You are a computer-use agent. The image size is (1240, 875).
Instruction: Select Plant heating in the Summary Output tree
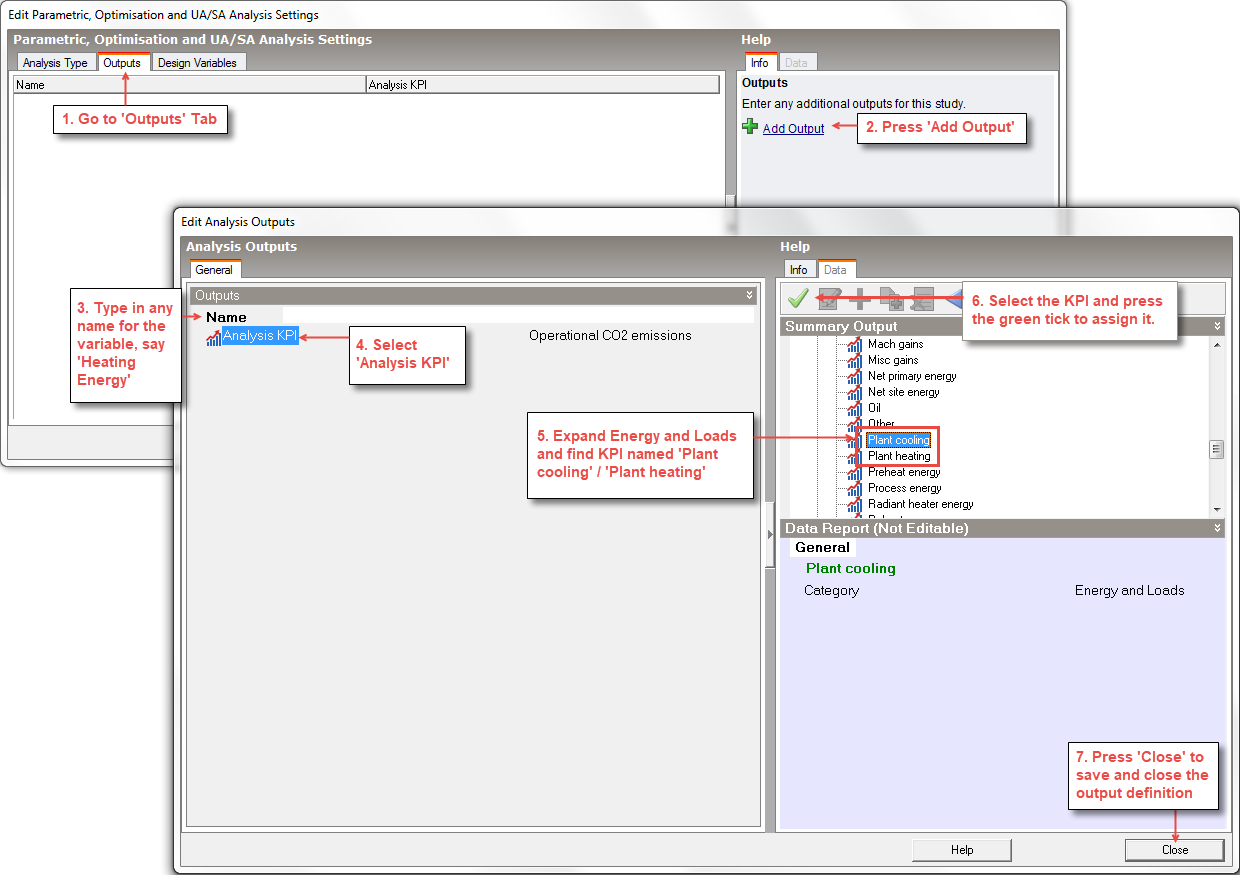coord(899,456)
